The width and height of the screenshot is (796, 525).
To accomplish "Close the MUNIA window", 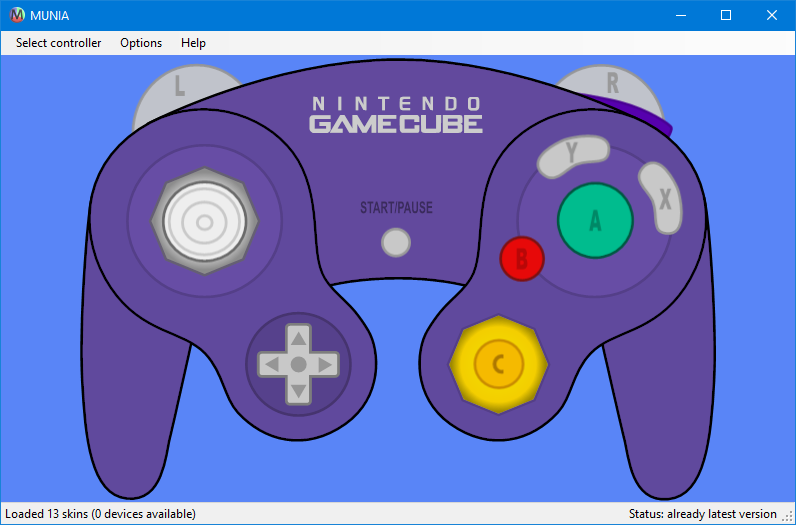I will click(x=772, y=15).
